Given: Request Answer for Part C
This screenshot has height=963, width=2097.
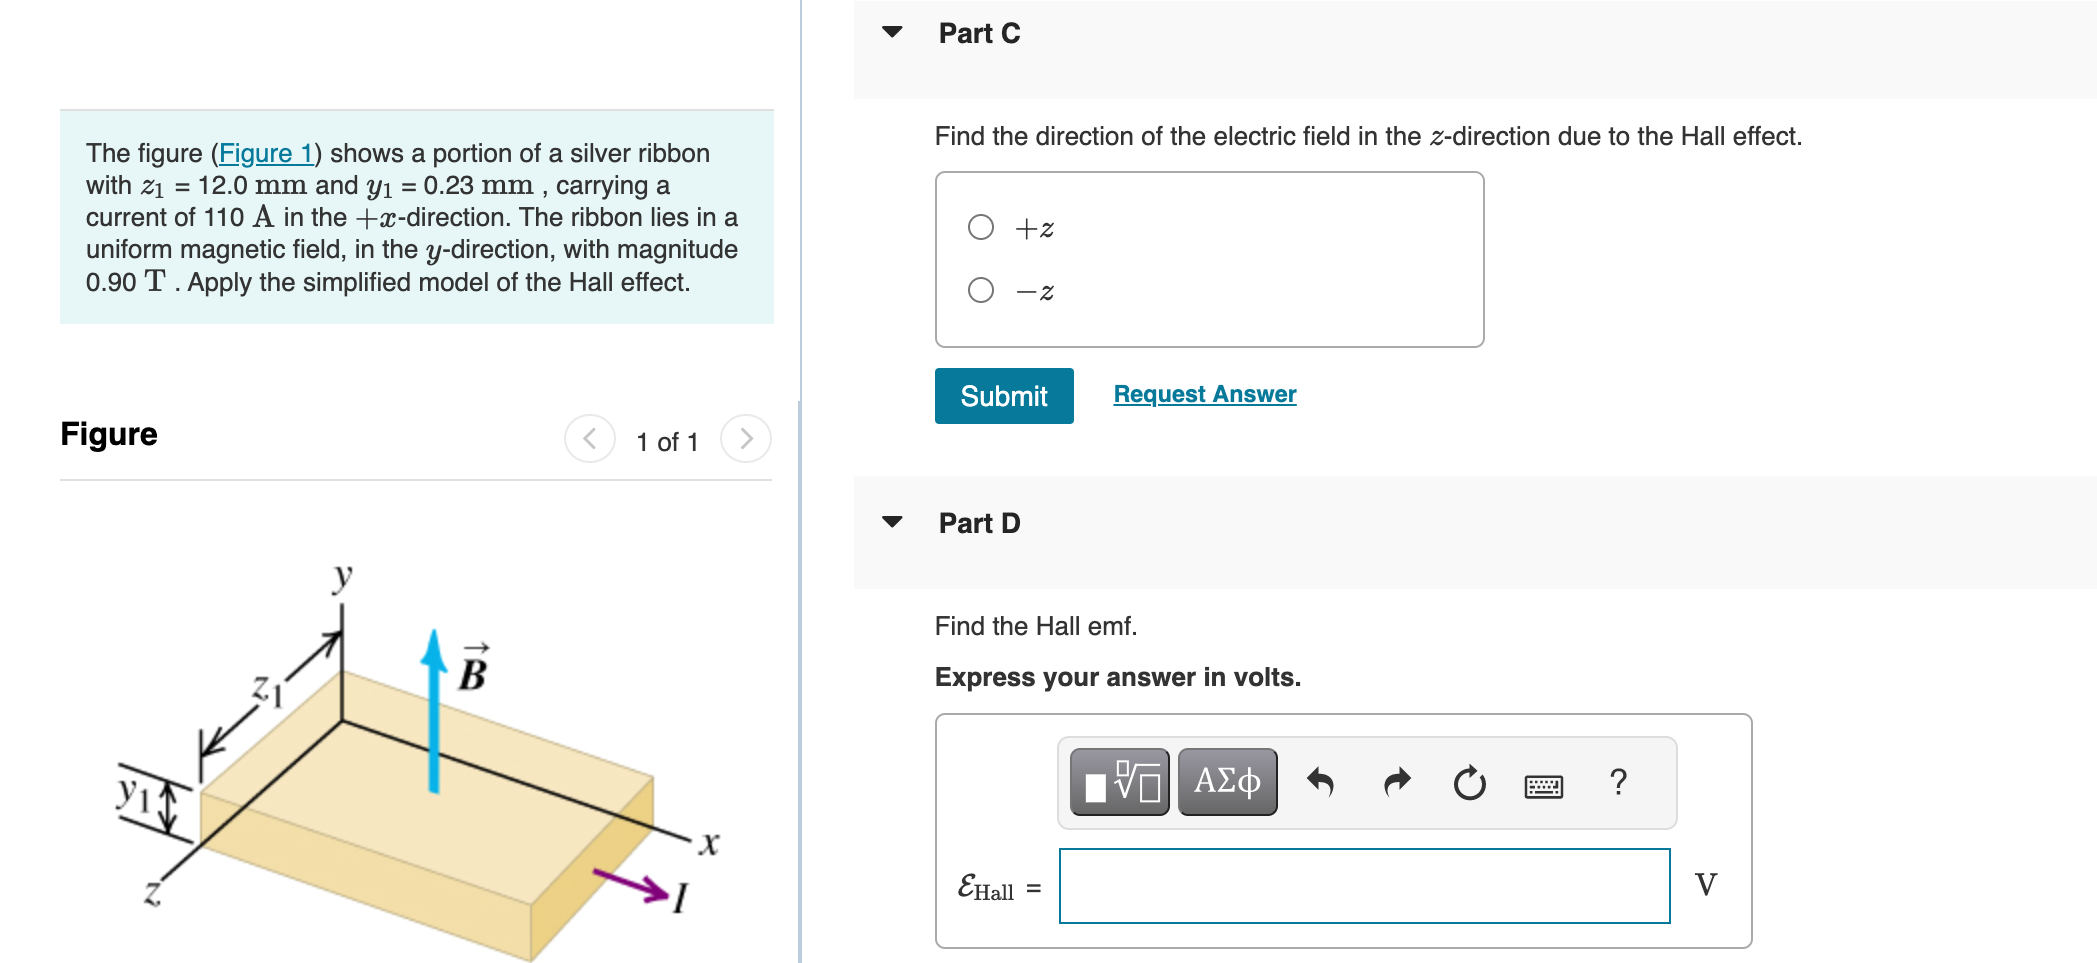Looking at the screenshot, I should 1203,393.
